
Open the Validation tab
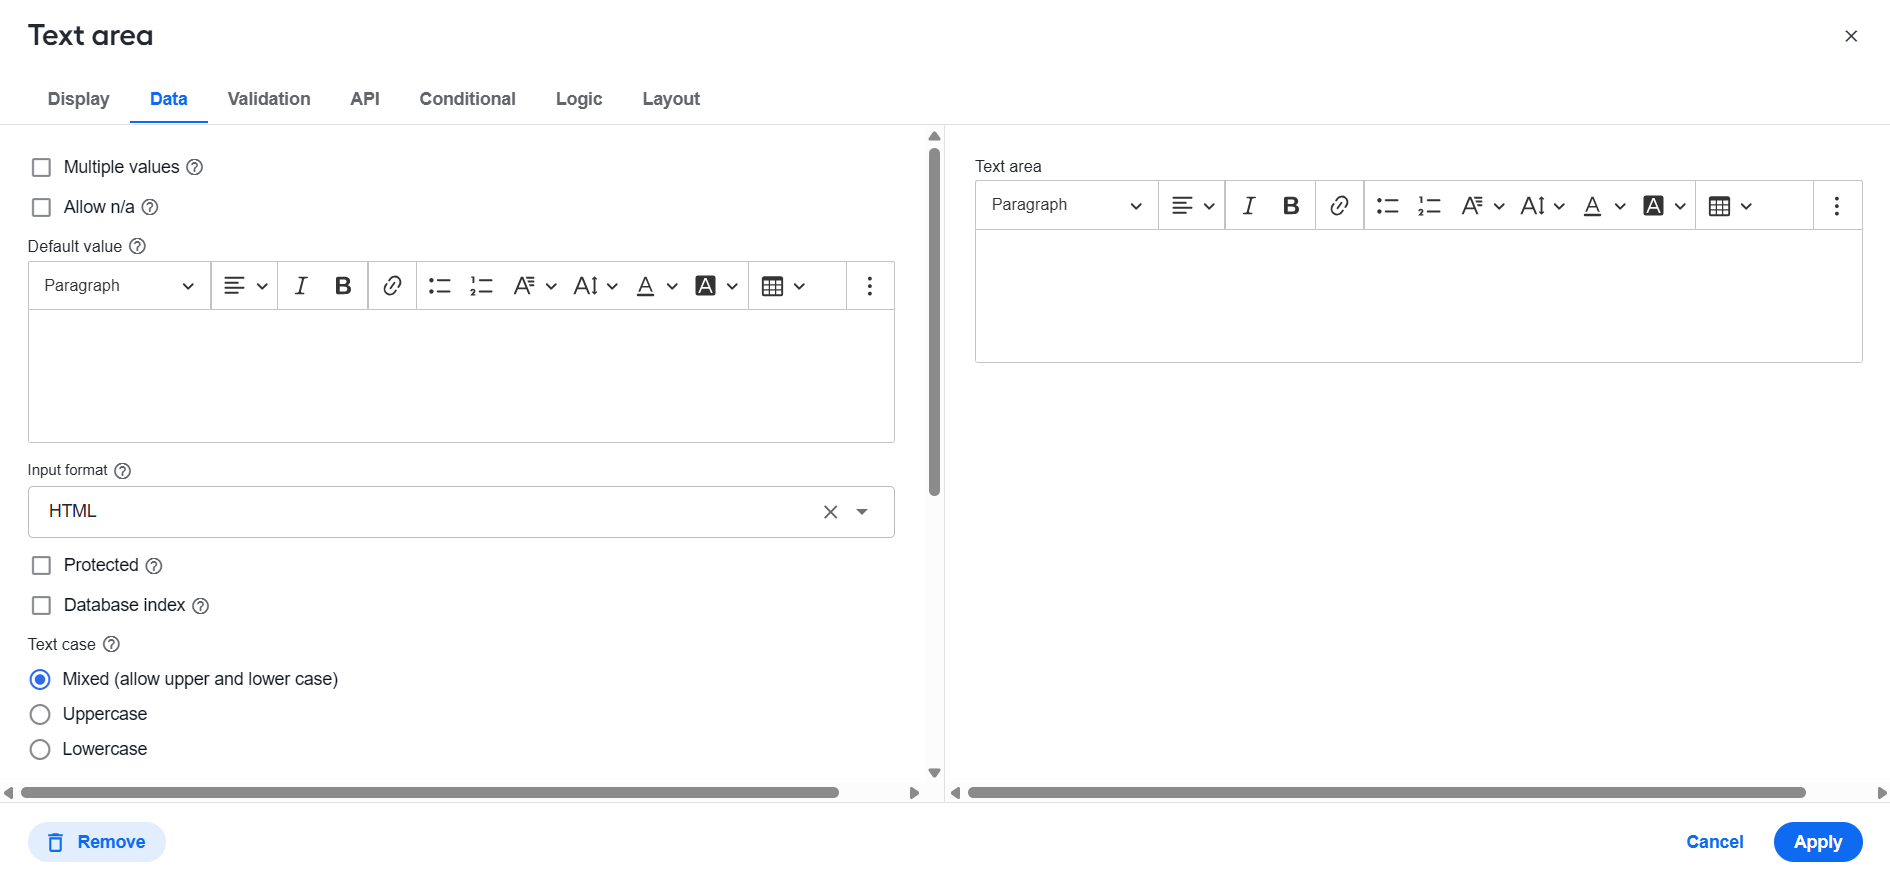click(x=269, y=99)
